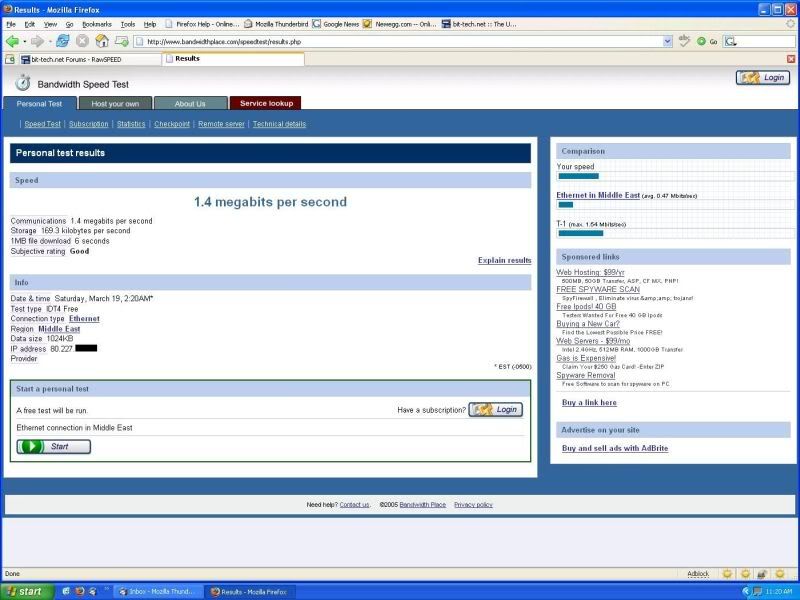Open the Help menu
This screenshot has width=800, height=600.
(150, 24)
